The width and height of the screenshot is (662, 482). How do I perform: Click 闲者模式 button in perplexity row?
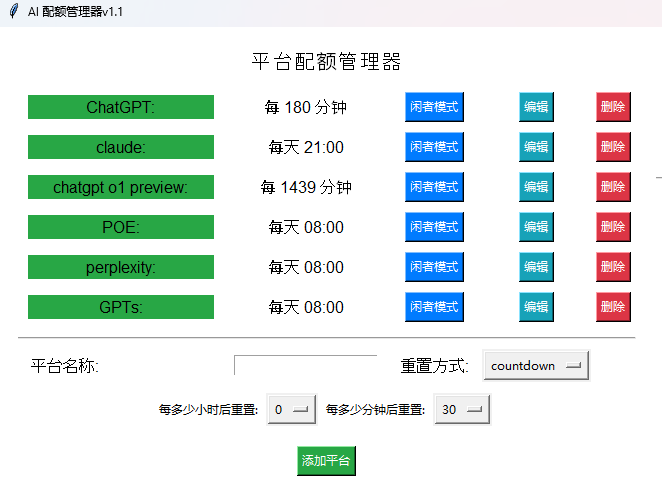(x=434, y=267)
